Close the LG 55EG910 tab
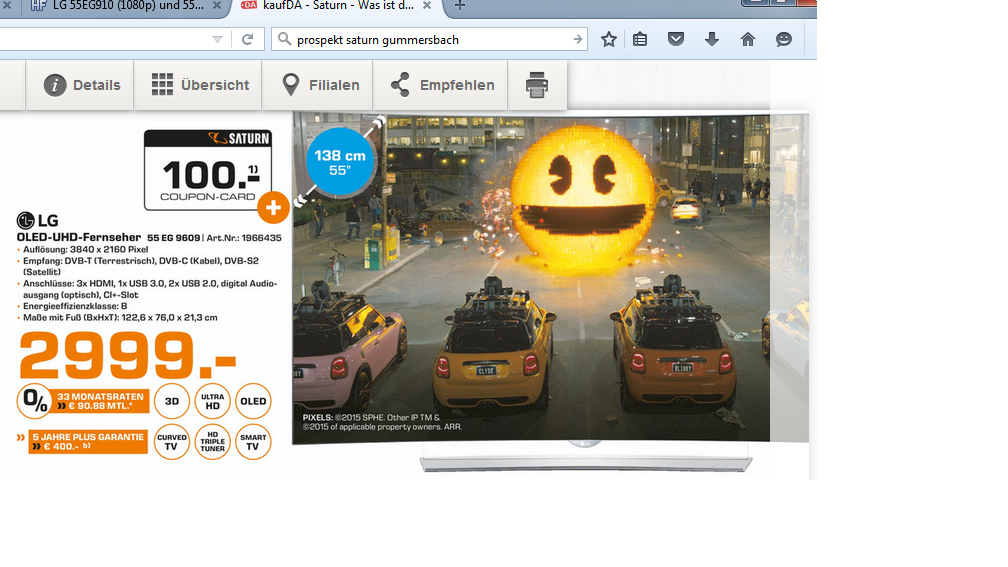The height and width of the screenshot is (567, 1008). pyautogui.click(x=217, y=5)
